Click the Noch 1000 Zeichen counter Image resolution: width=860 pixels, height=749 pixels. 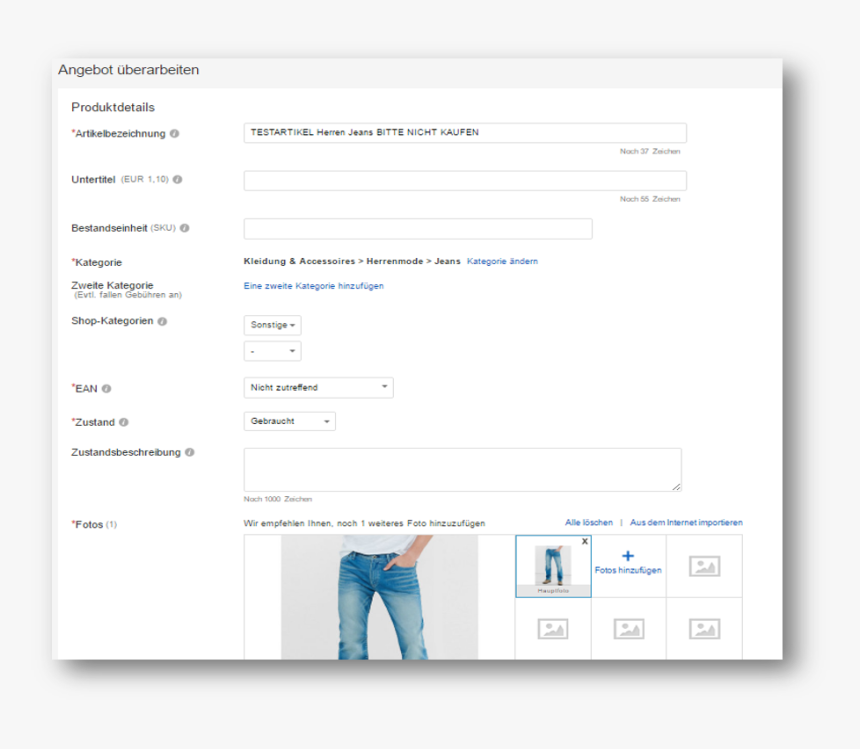click(278, 499)
